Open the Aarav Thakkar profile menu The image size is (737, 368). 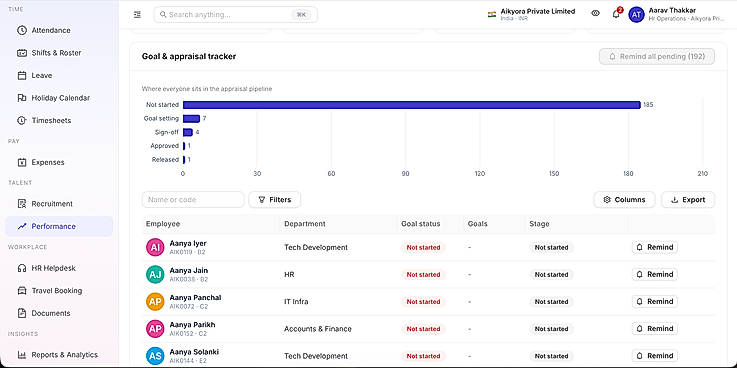[676, 14]
